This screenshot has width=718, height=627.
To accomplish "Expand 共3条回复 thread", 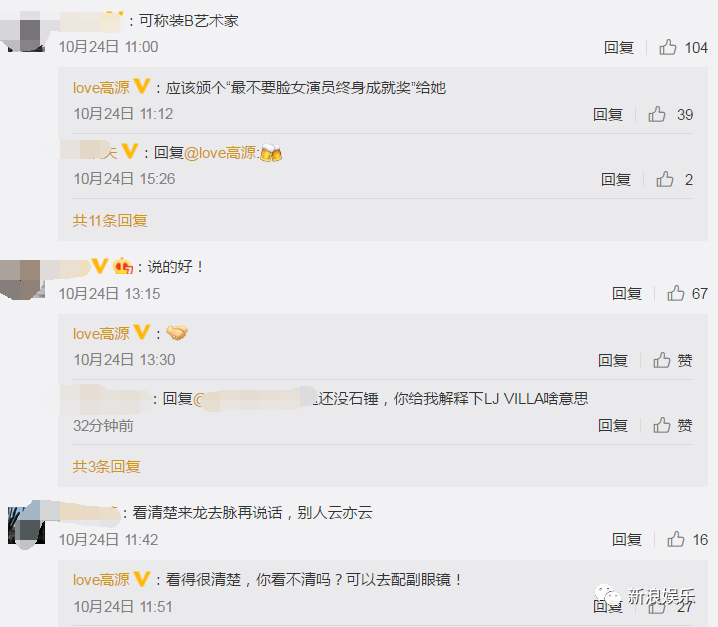I will click(106, 467).
